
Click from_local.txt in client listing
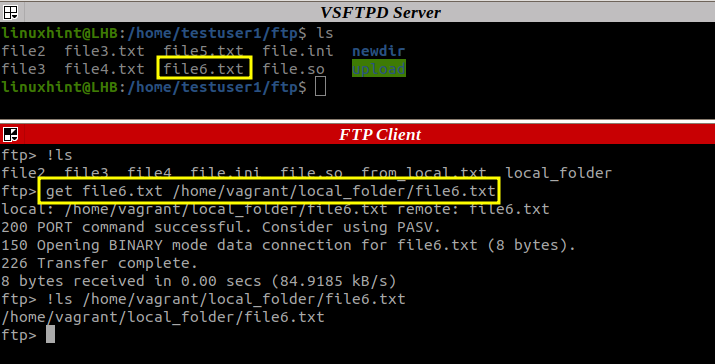click(x=424, y=173)
